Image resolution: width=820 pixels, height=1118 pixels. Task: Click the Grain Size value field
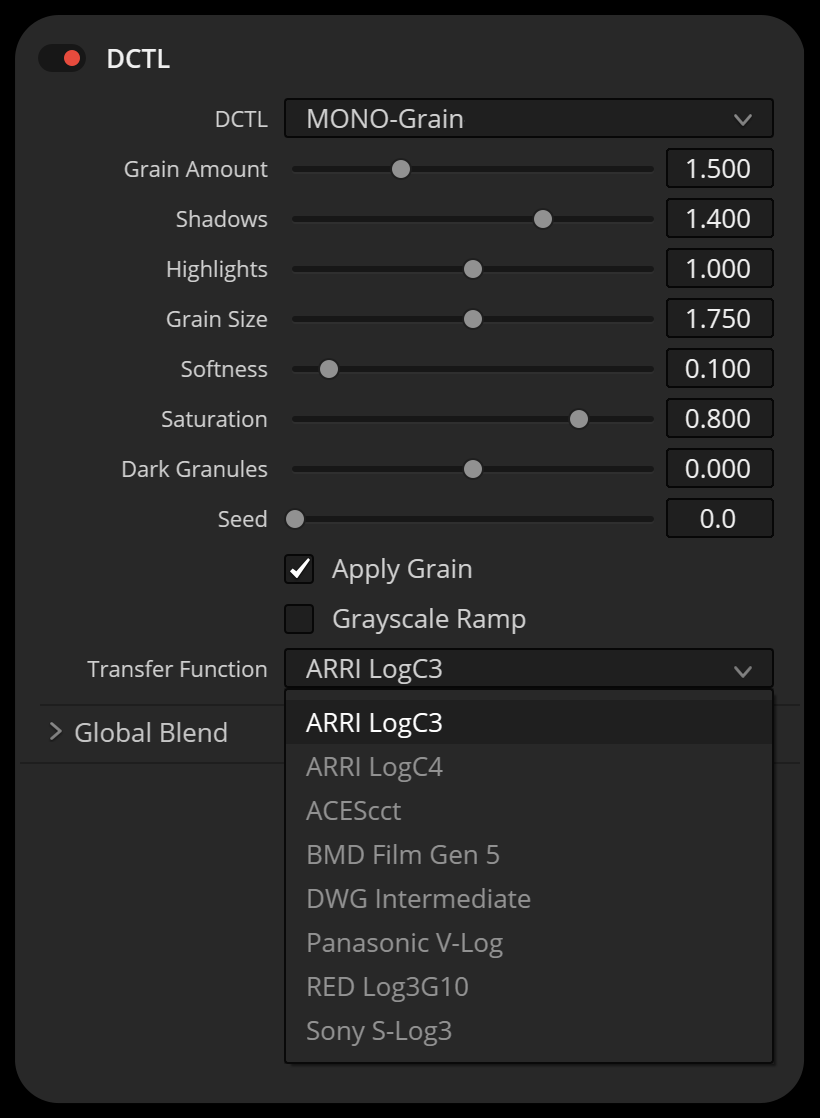click(719, 319)
